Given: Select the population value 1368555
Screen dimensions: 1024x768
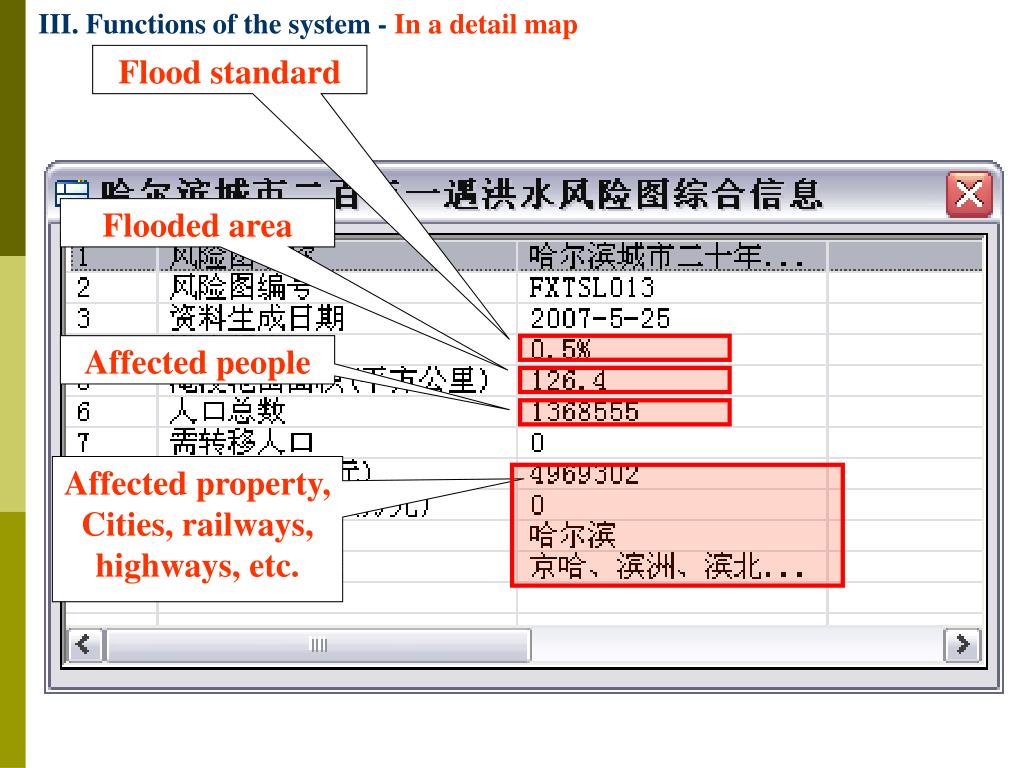Looking at the screenshot, I should (624, 412).
